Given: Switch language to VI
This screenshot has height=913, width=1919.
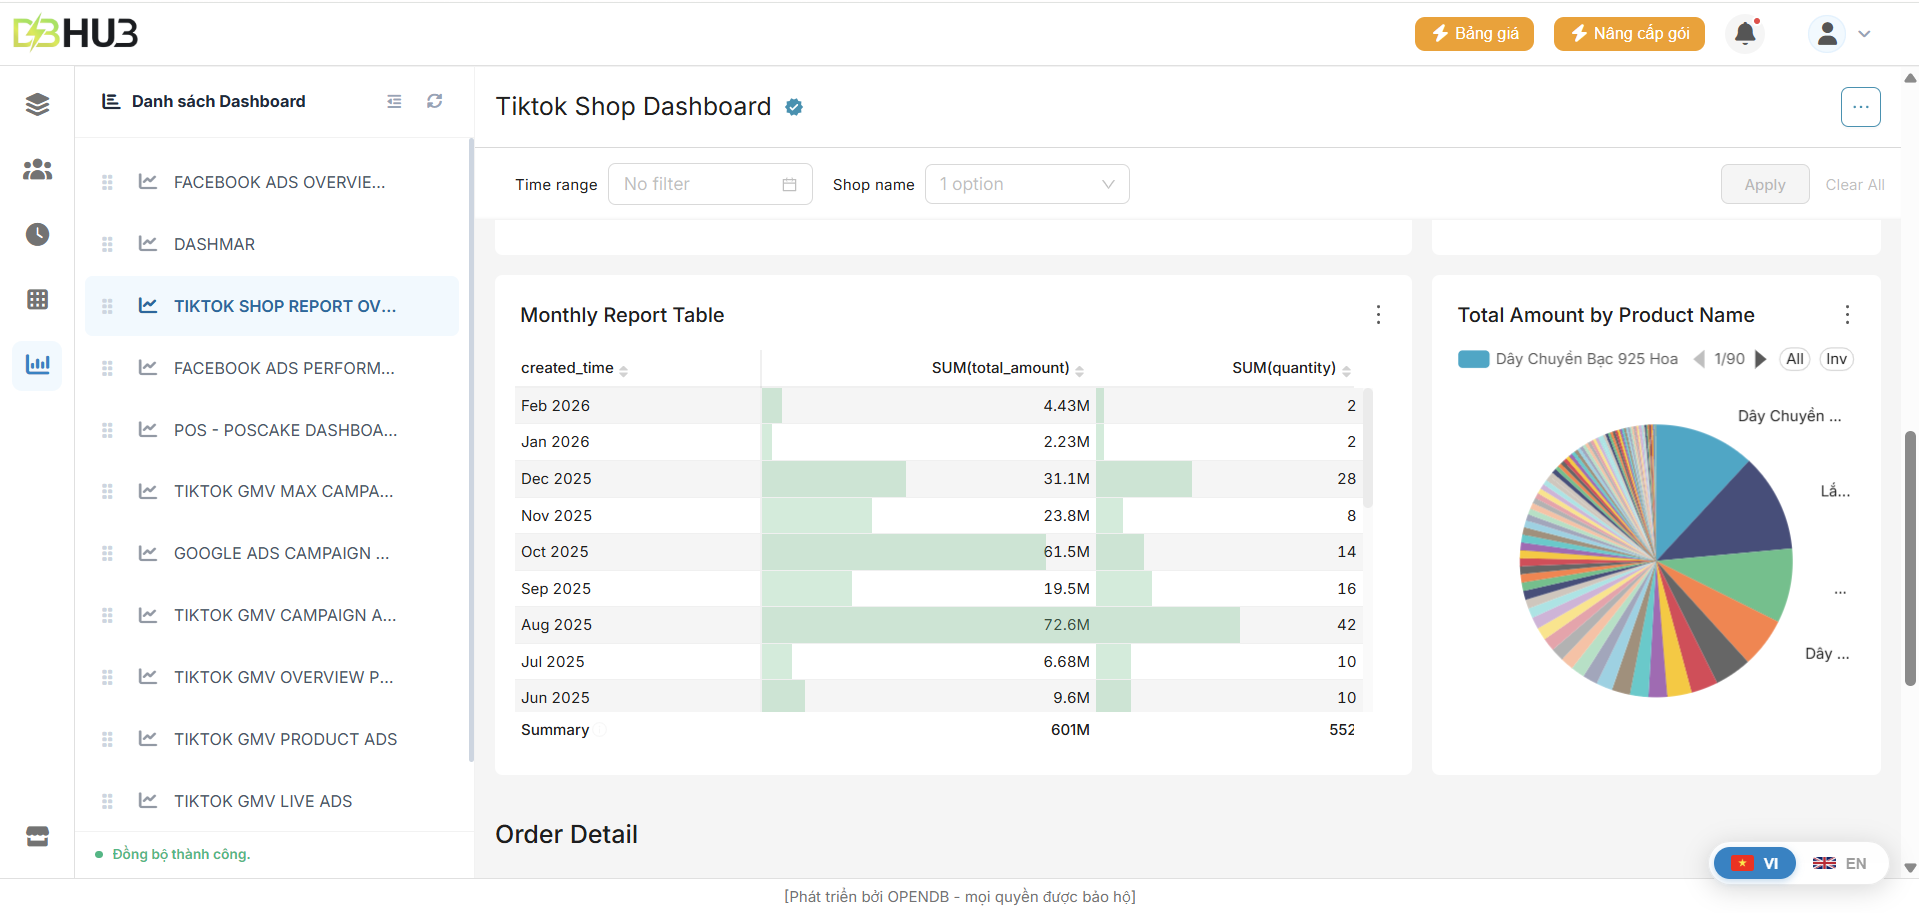Looking at the screenshot, I should click(x=1755, y=863).
